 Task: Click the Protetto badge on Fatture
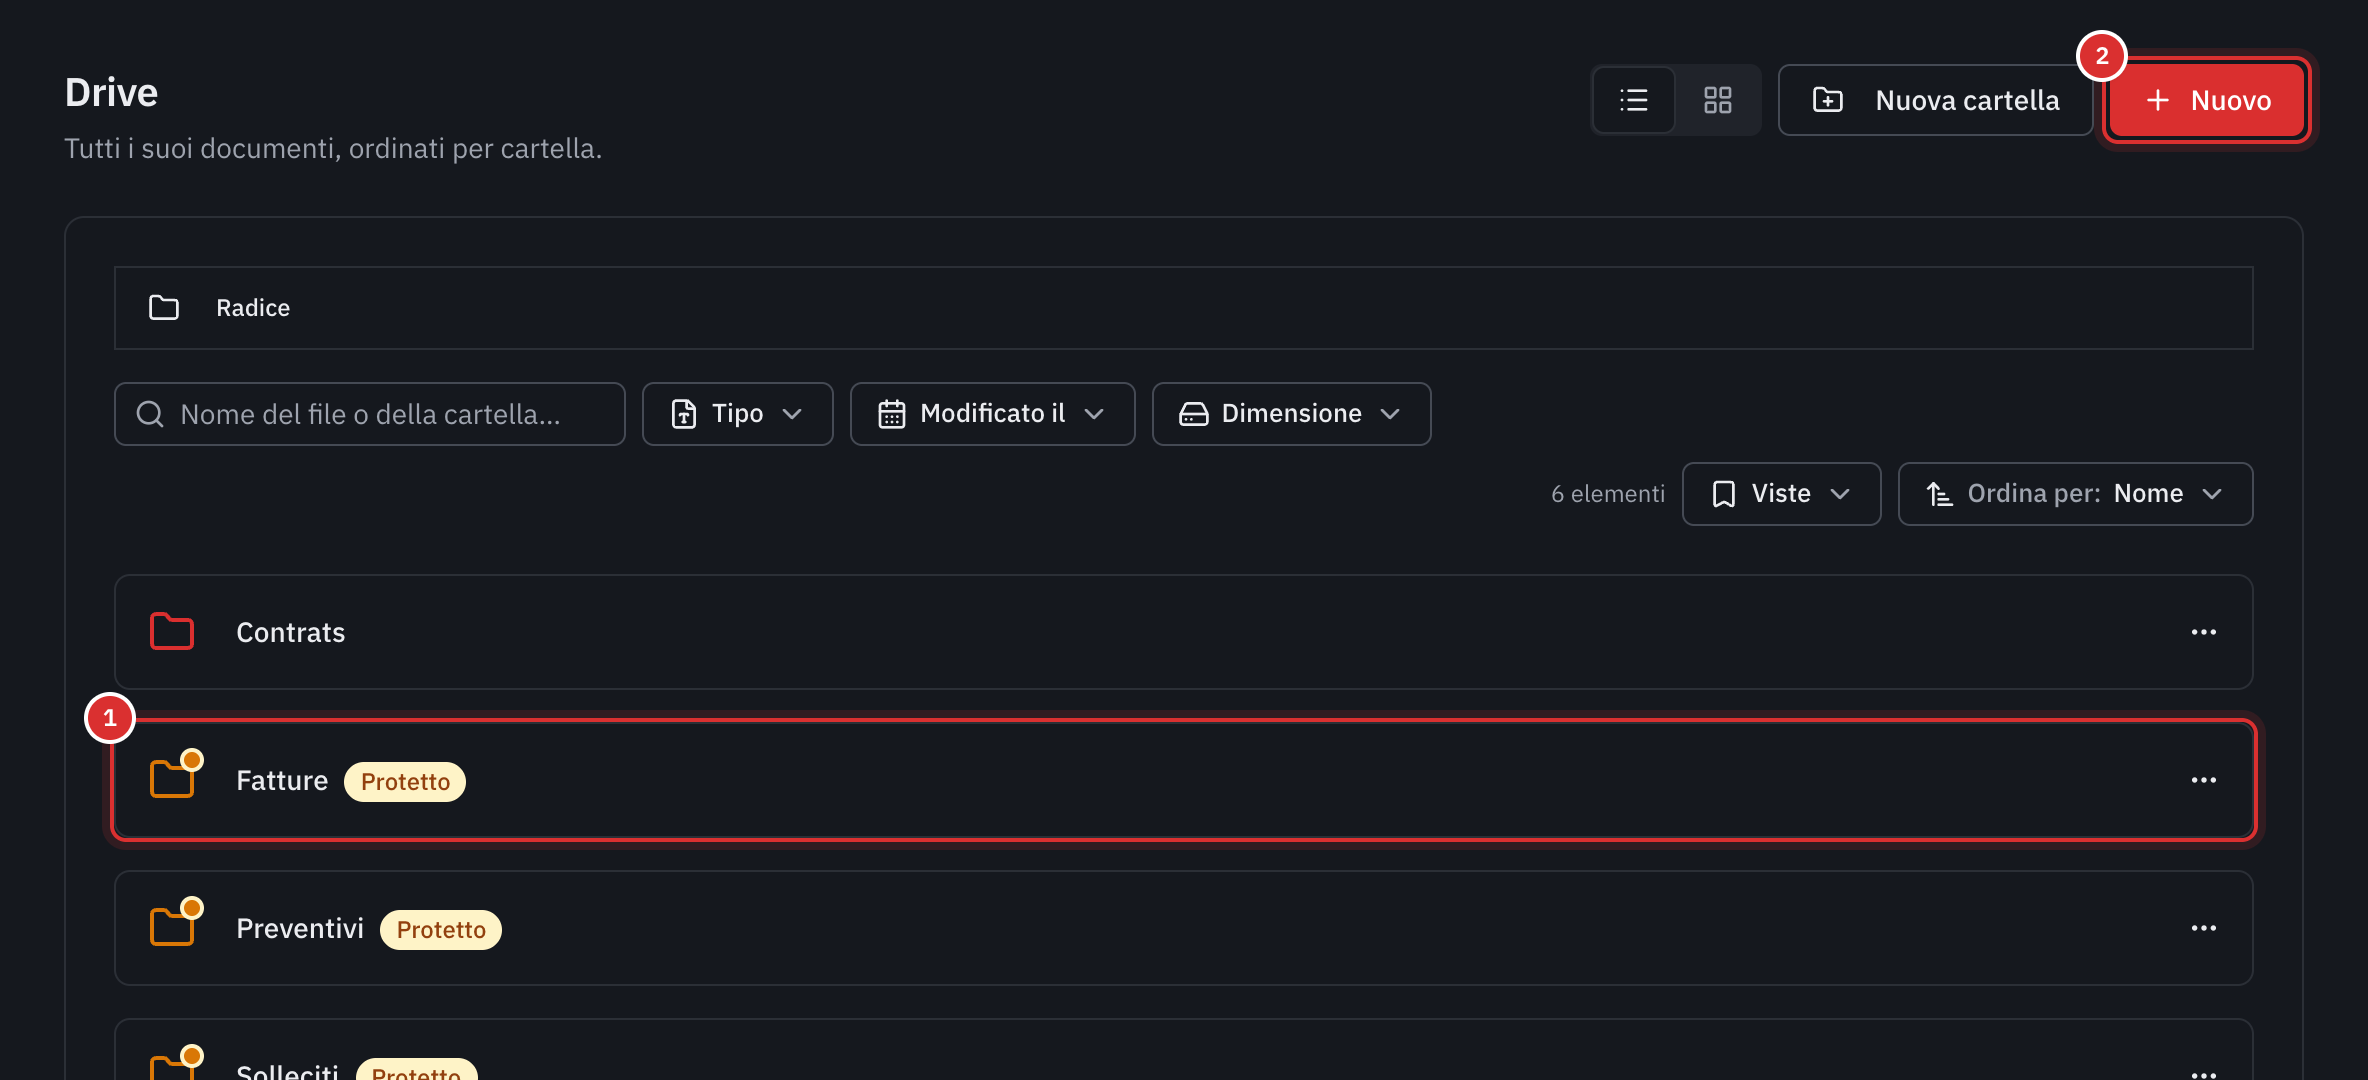click(x=405, y=781)
